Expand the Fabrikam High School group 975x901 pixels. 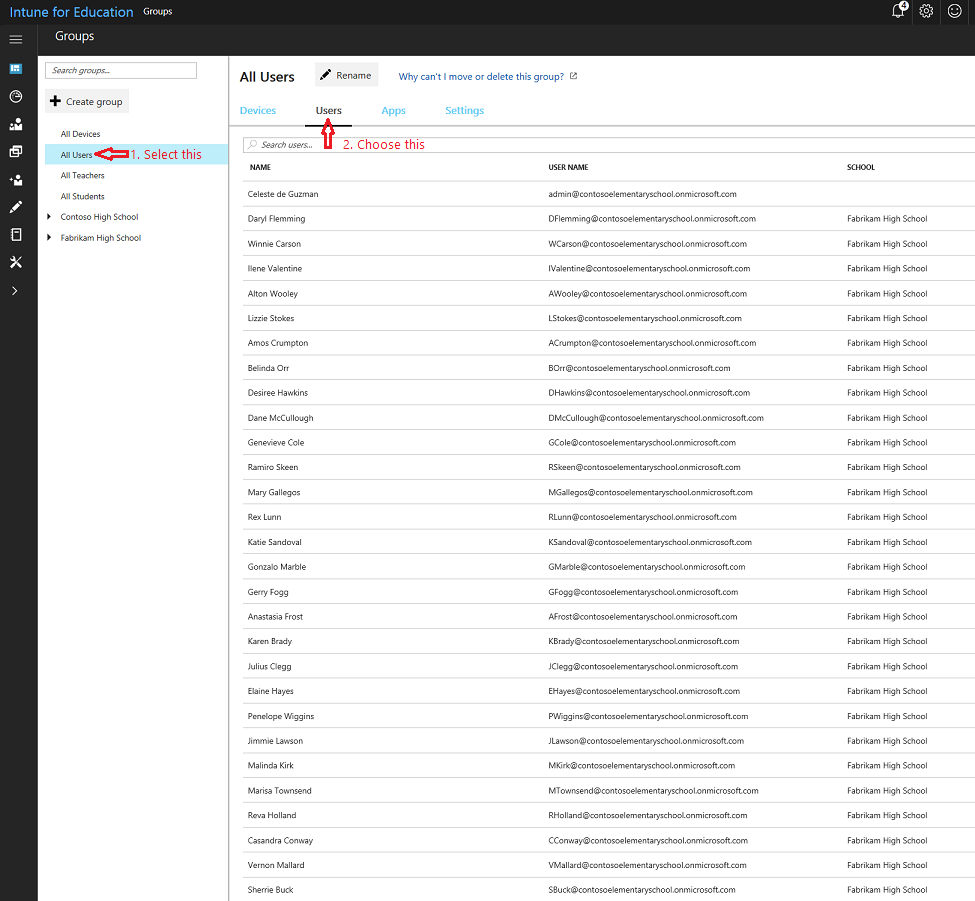click(x=49, y=238)
